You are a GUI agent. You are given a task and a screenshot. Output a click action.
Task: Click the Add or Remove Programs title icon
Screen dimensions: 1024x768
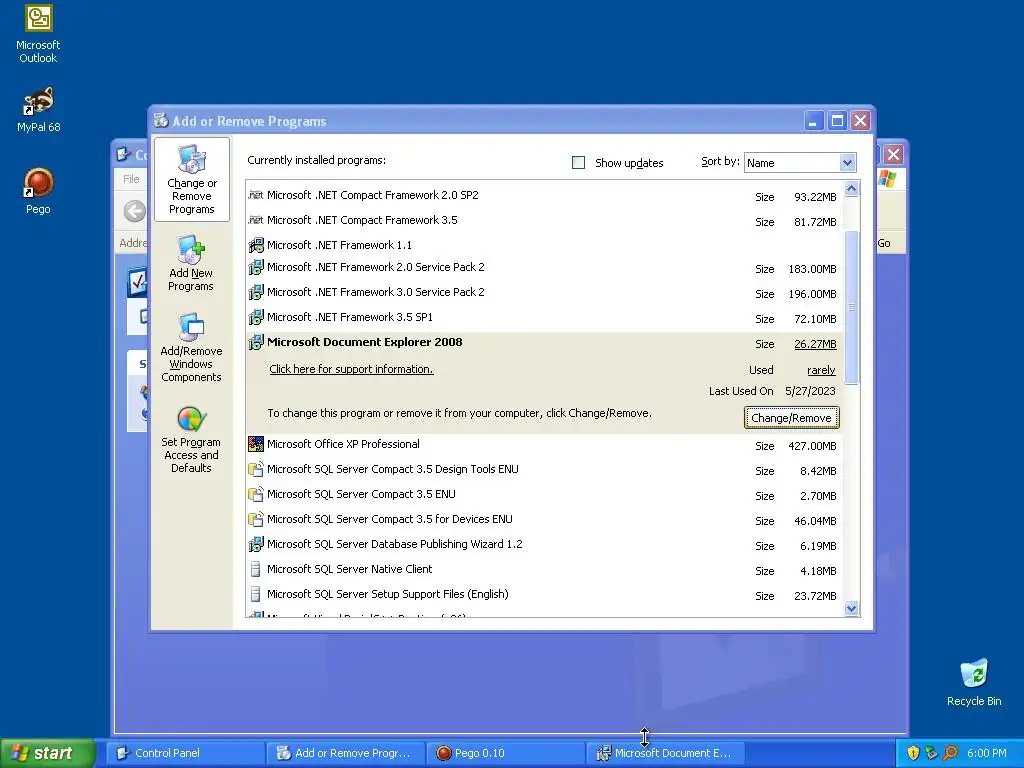pyautogui.click(x=161, y=120)
